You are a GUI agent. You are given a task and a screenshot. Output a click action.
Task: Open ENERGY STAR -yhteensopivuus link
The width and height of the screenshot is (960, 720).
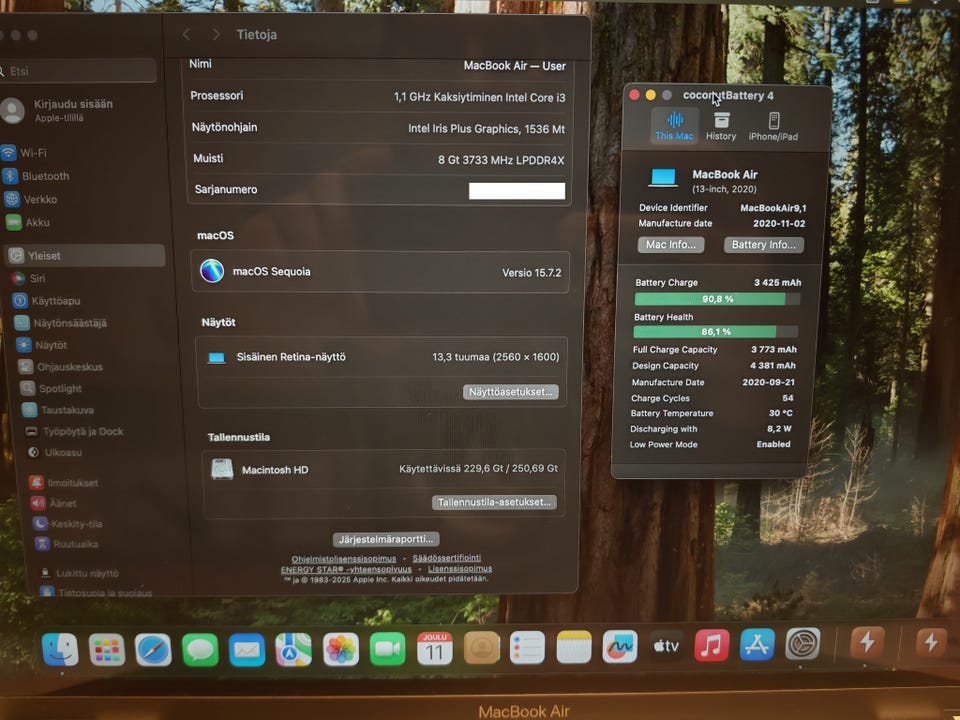346,569
